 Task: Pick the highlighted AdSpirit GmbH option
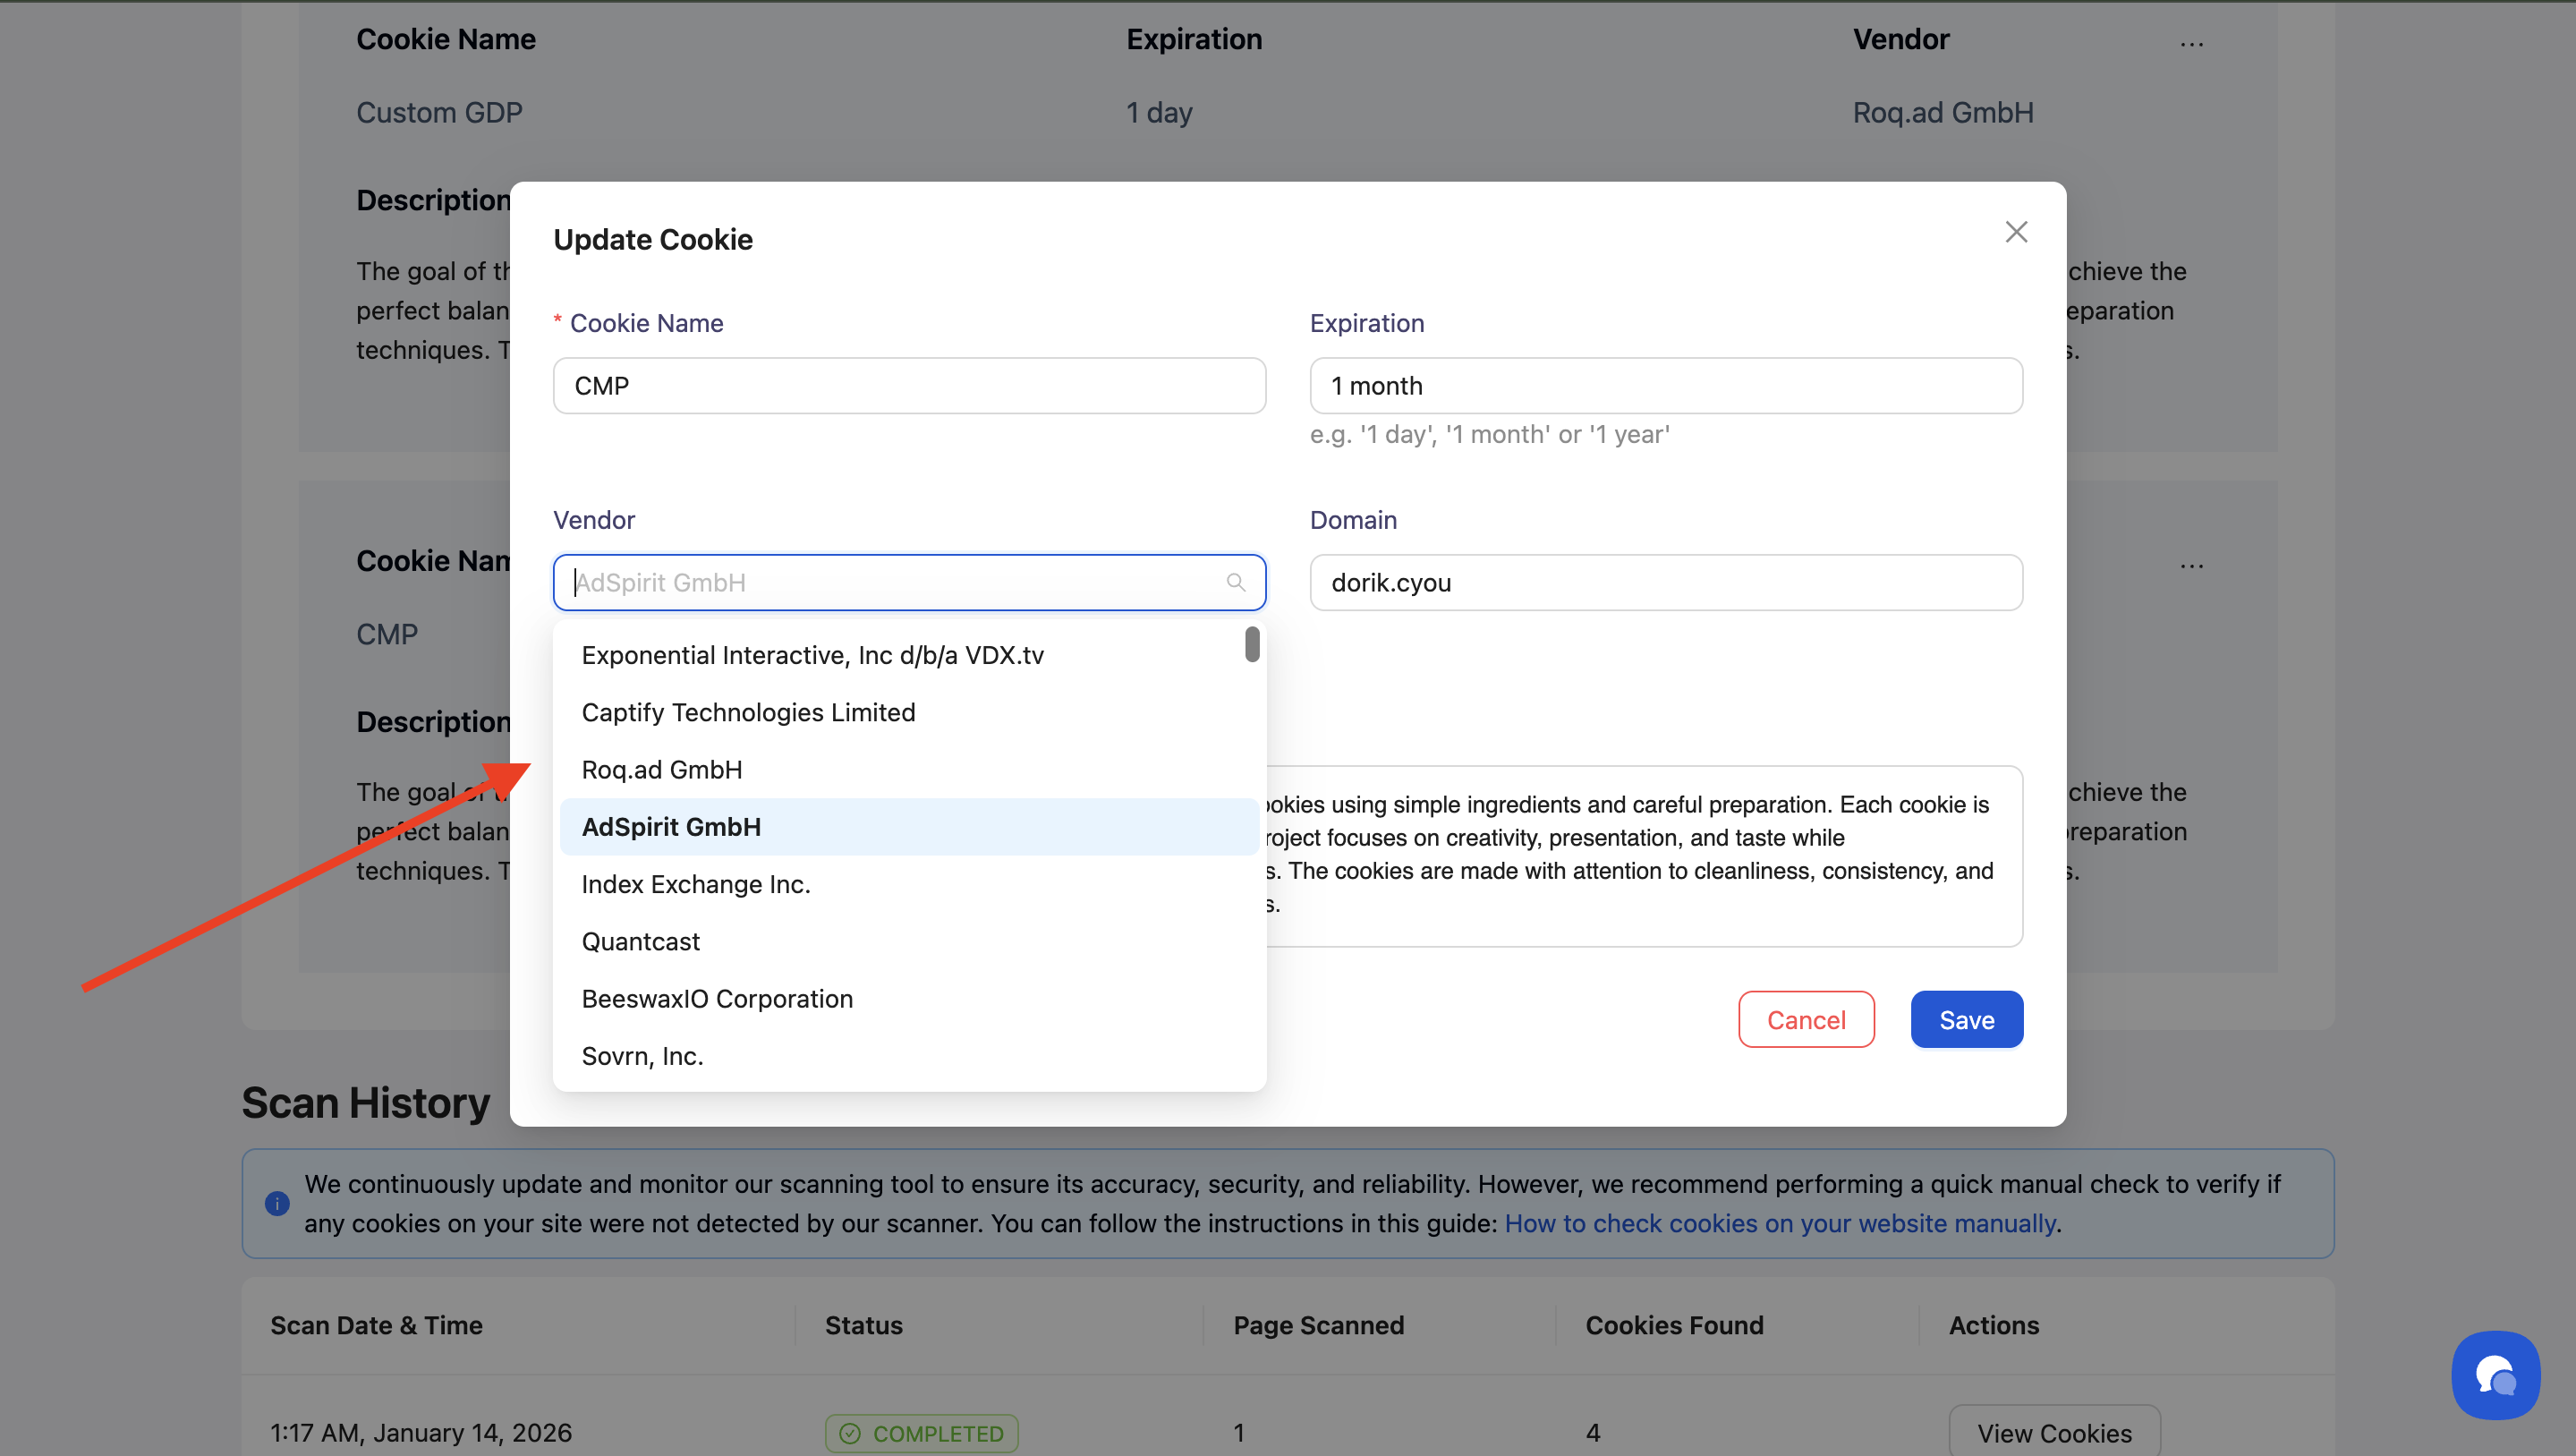(671, 827)
